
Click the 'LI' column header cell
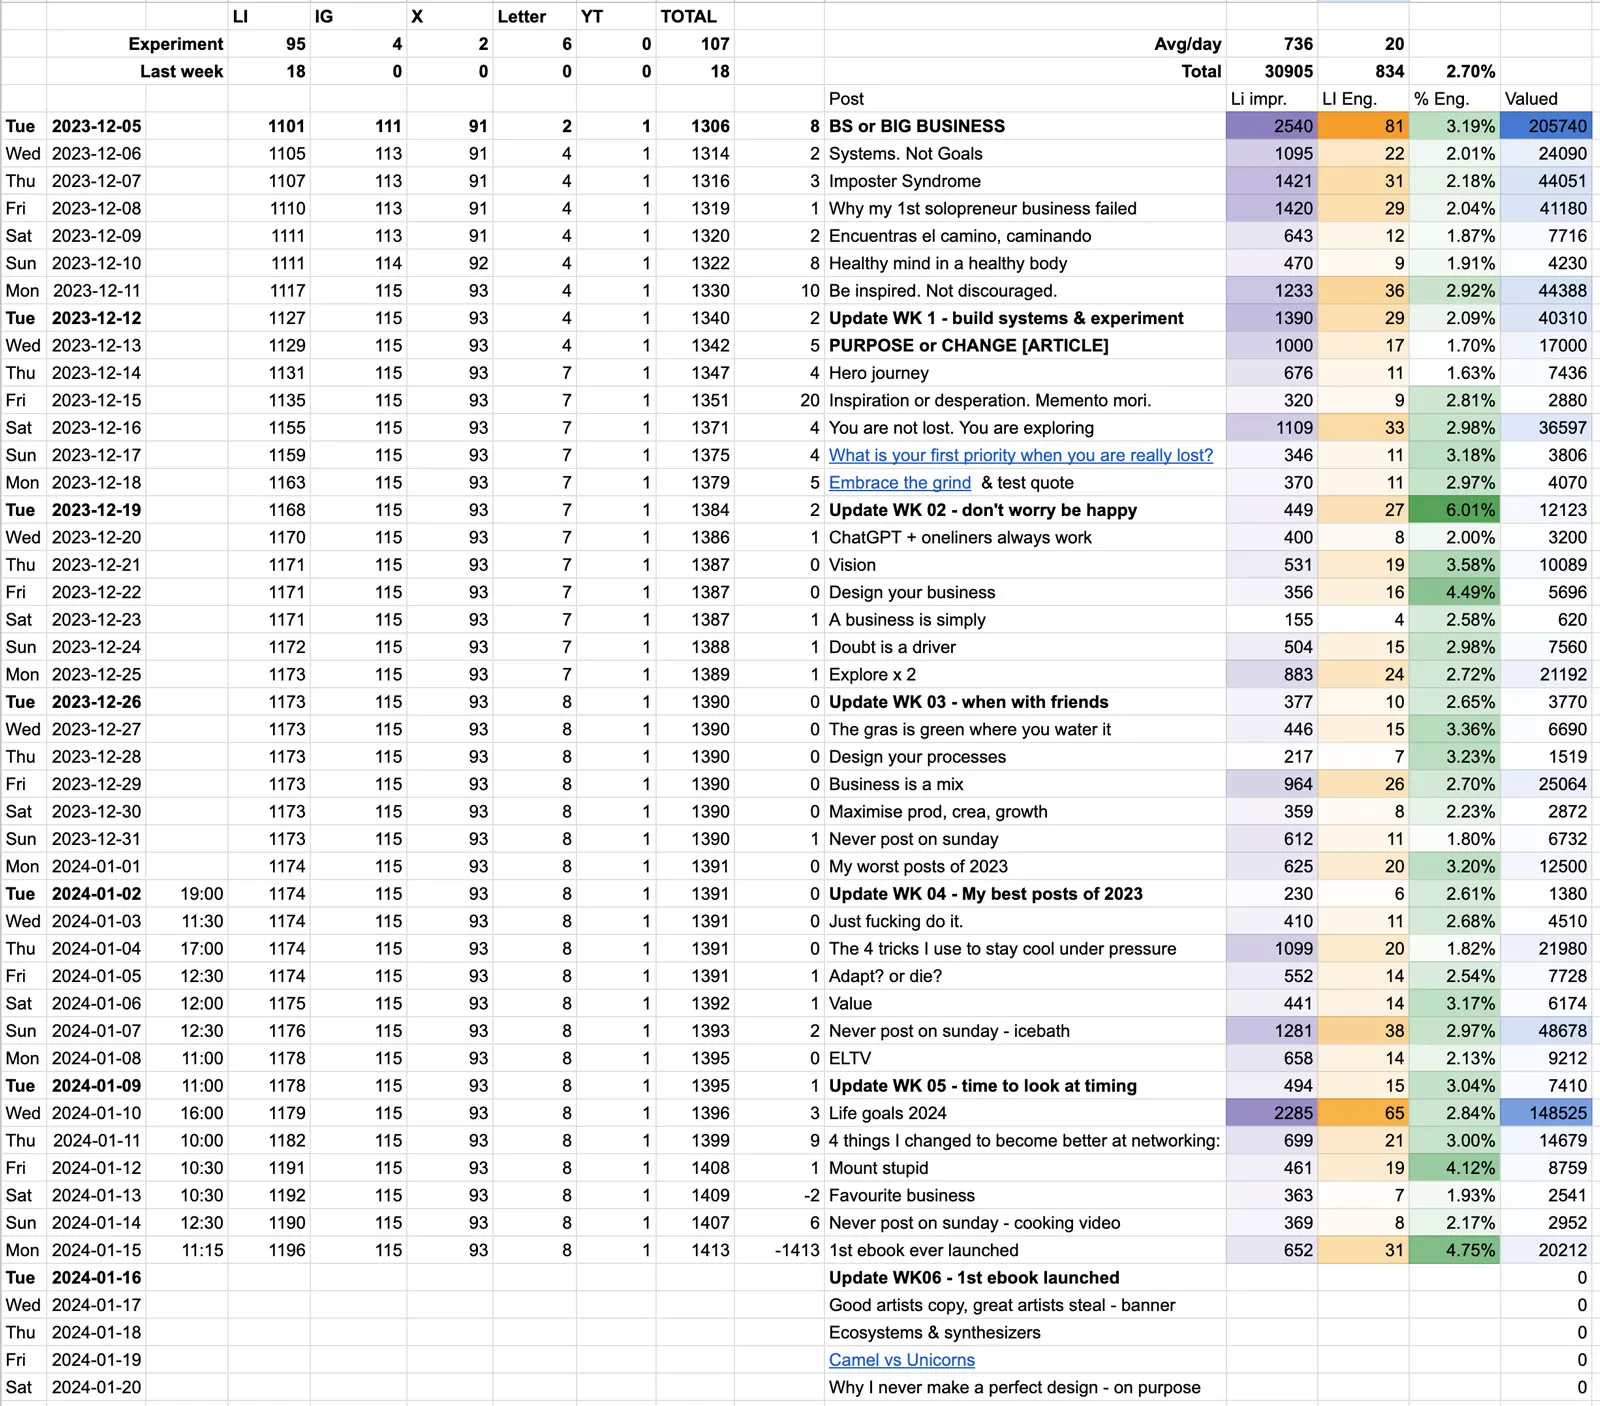click(x=269, y=16)
